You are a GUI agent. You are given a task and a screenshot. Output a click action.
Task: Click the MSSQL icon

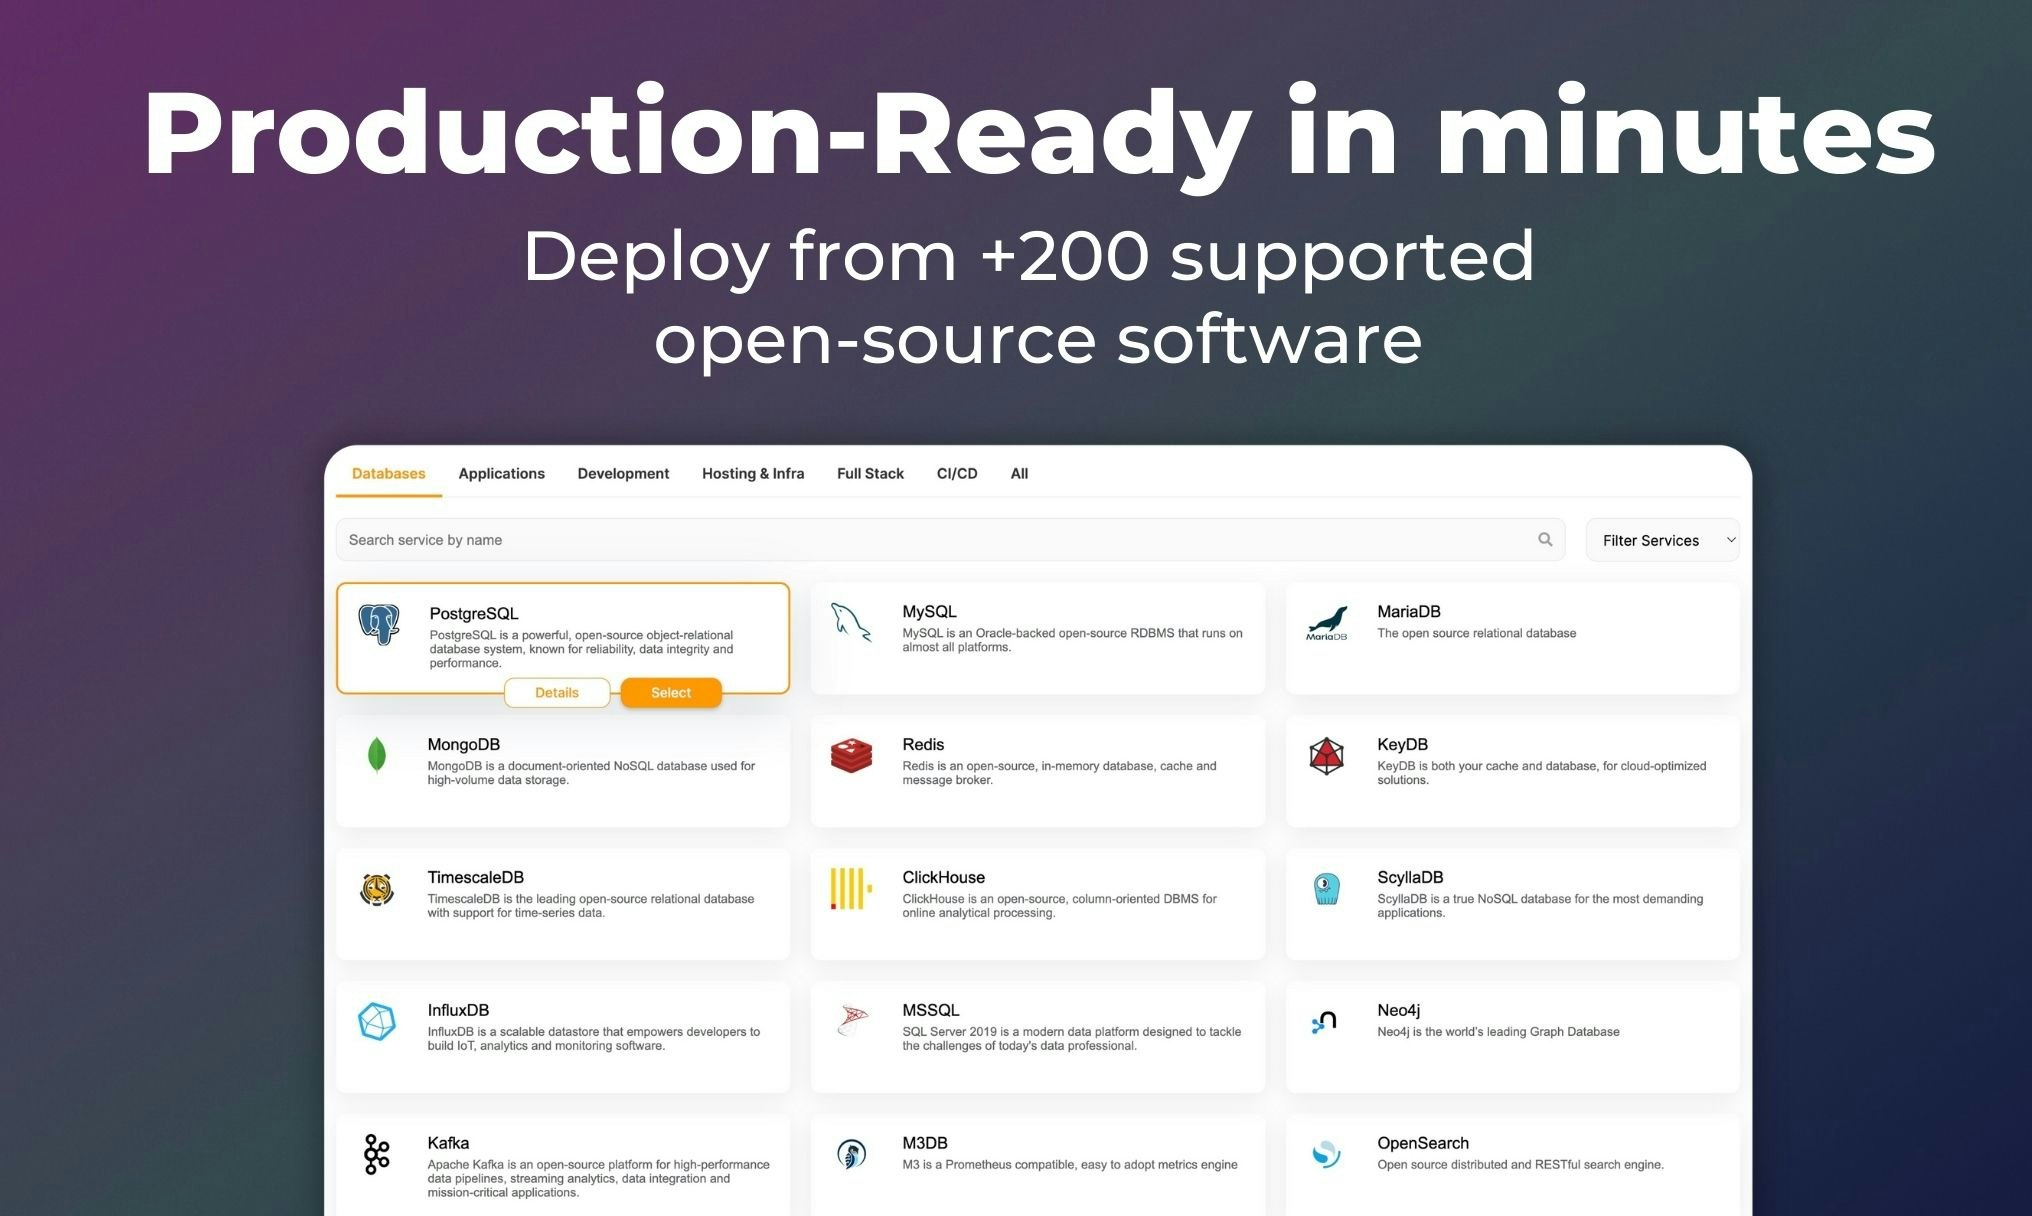tap(851, 1021)
